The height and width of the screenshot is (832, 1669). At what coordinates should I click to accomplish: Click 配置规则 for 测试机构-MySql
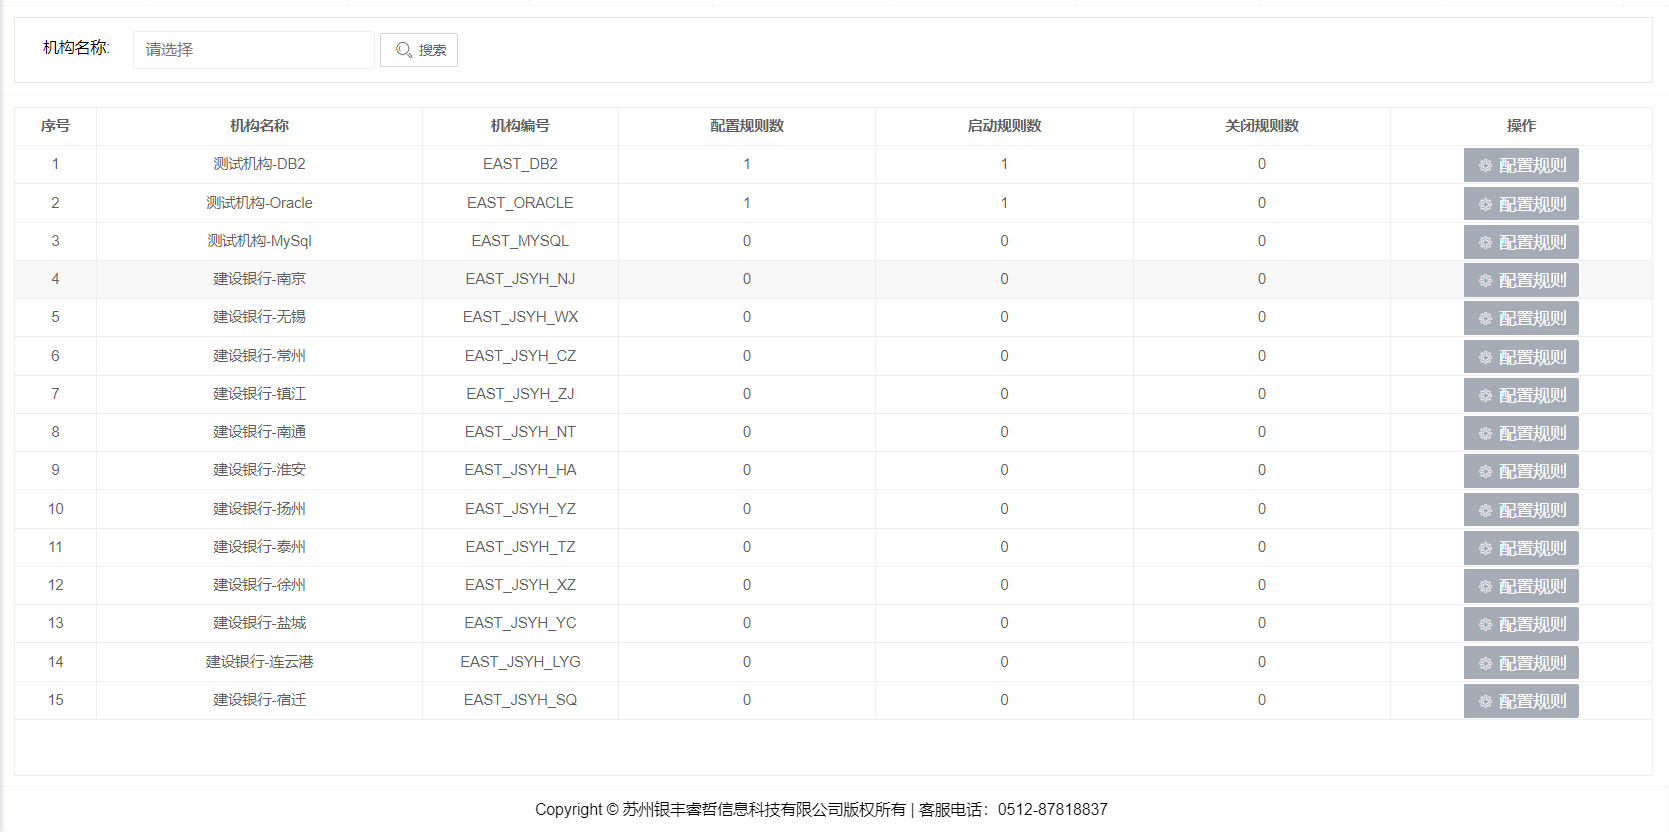tap(1521, 242)
